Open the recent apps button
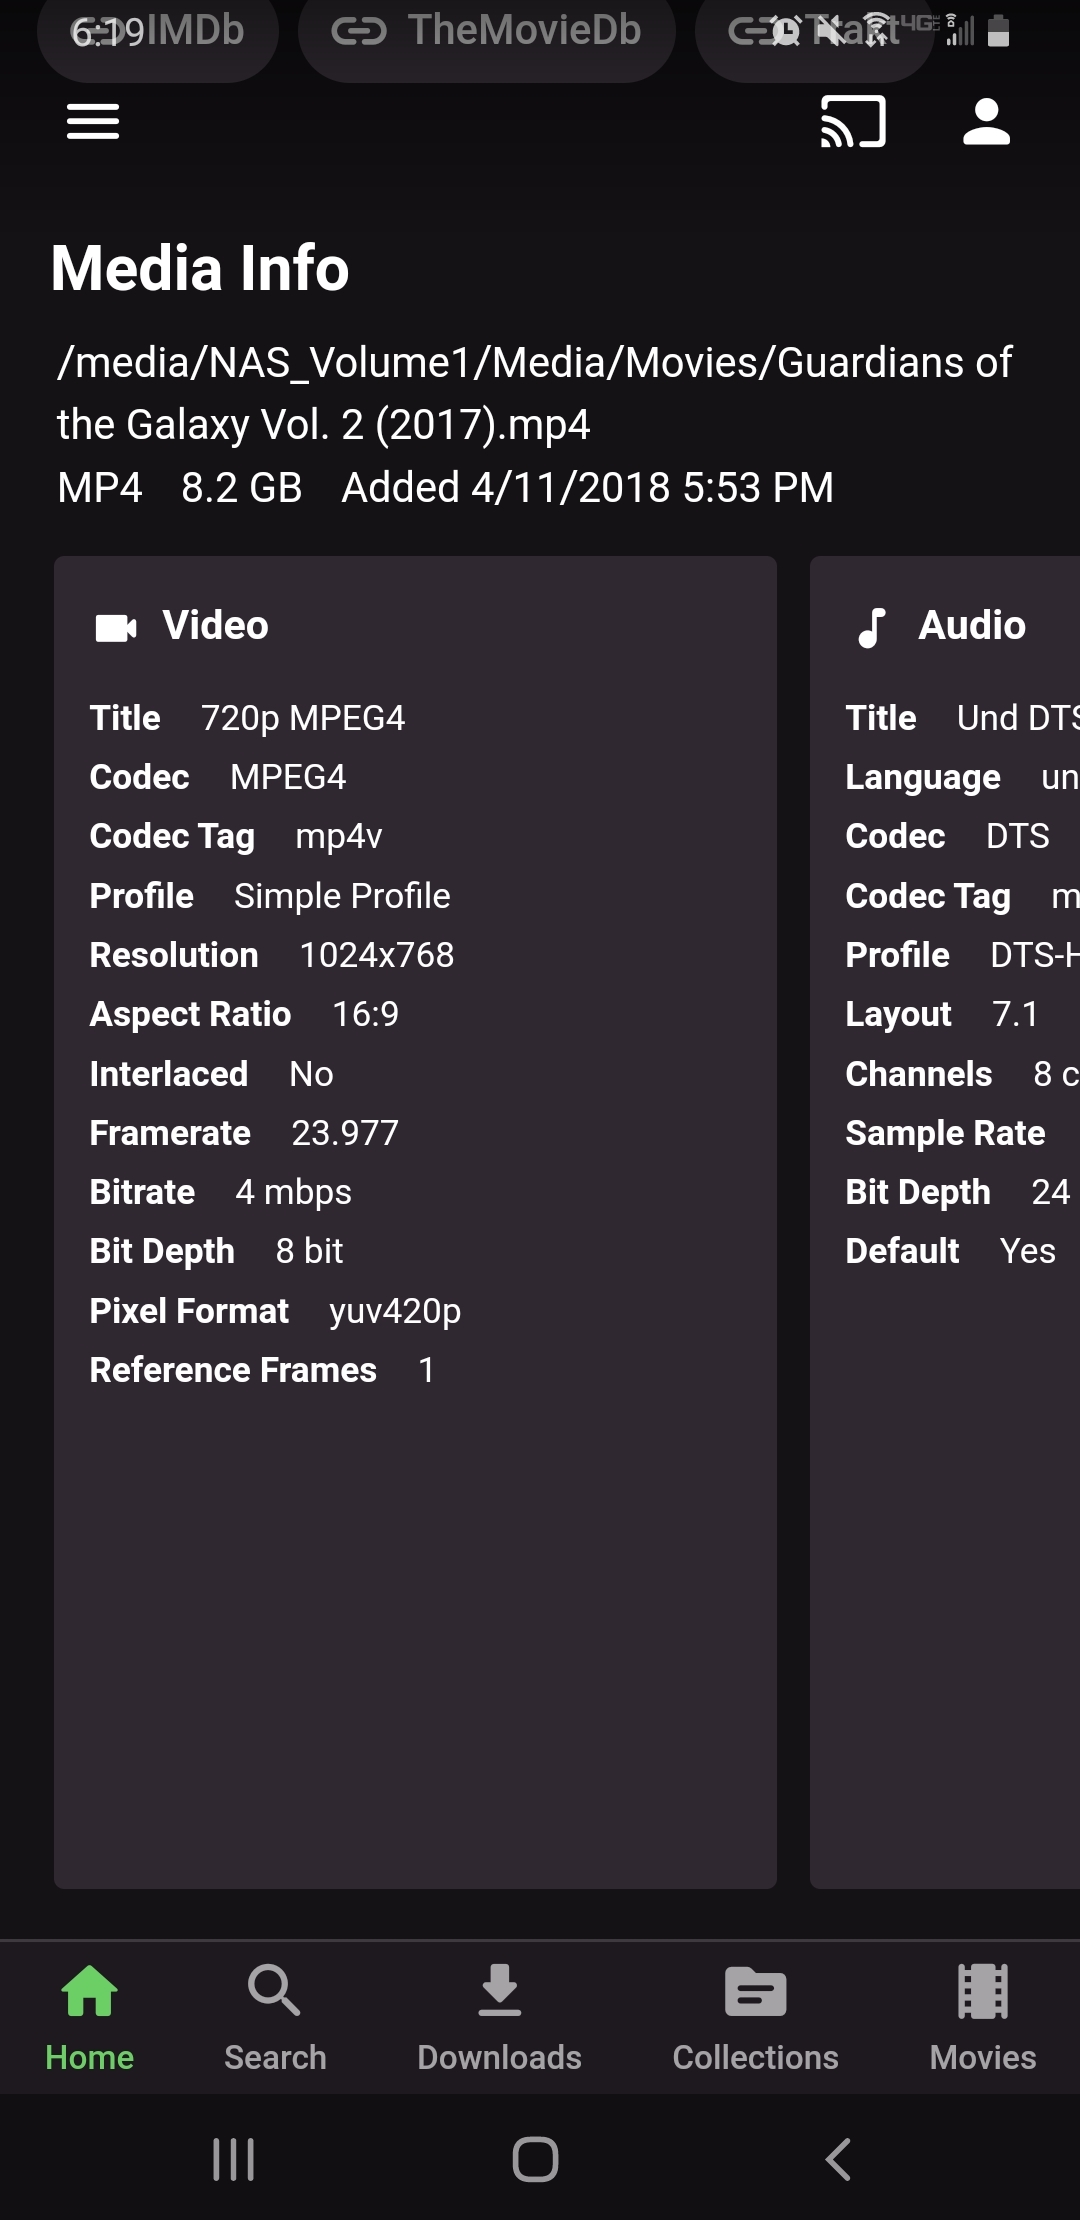Viewport: 1080px width, 2220px height. tap(234, 2159)
